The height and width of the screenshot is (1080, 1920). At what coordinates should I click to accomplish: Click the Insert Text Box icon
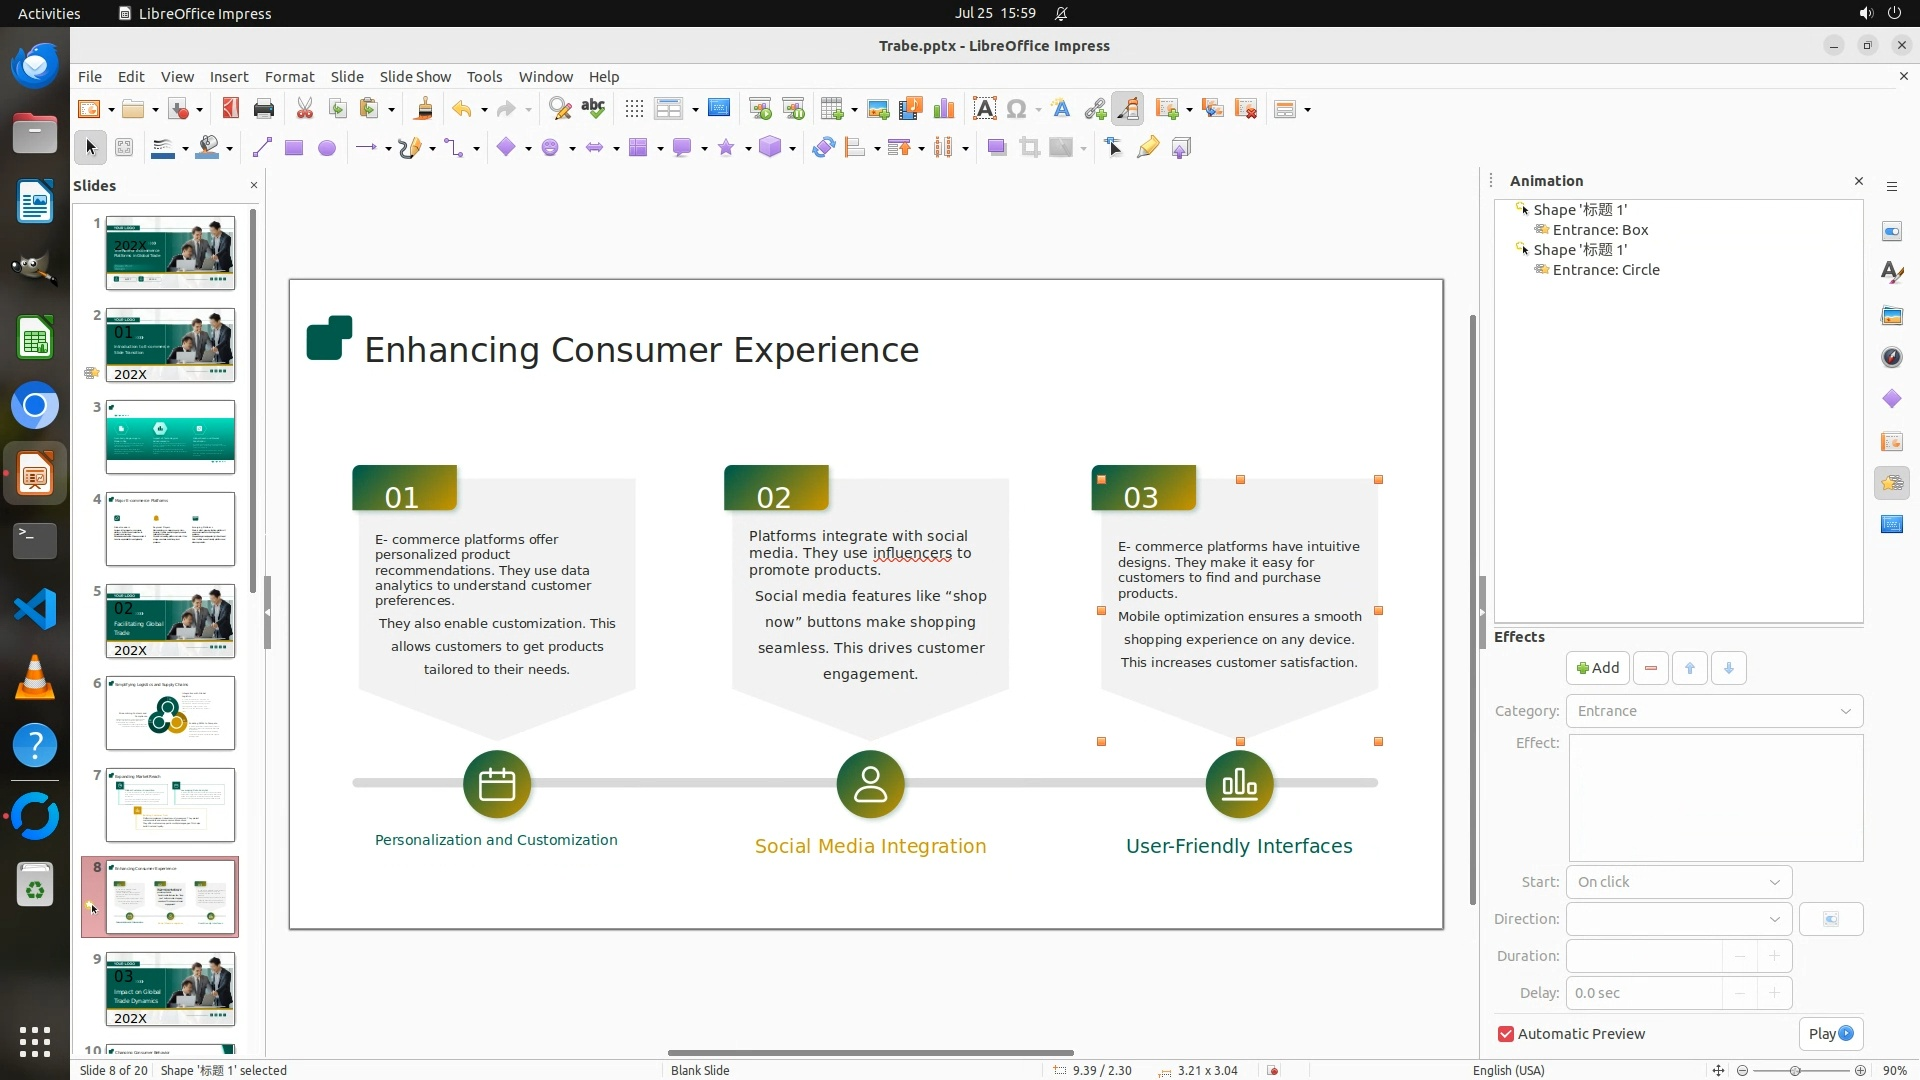984,109
